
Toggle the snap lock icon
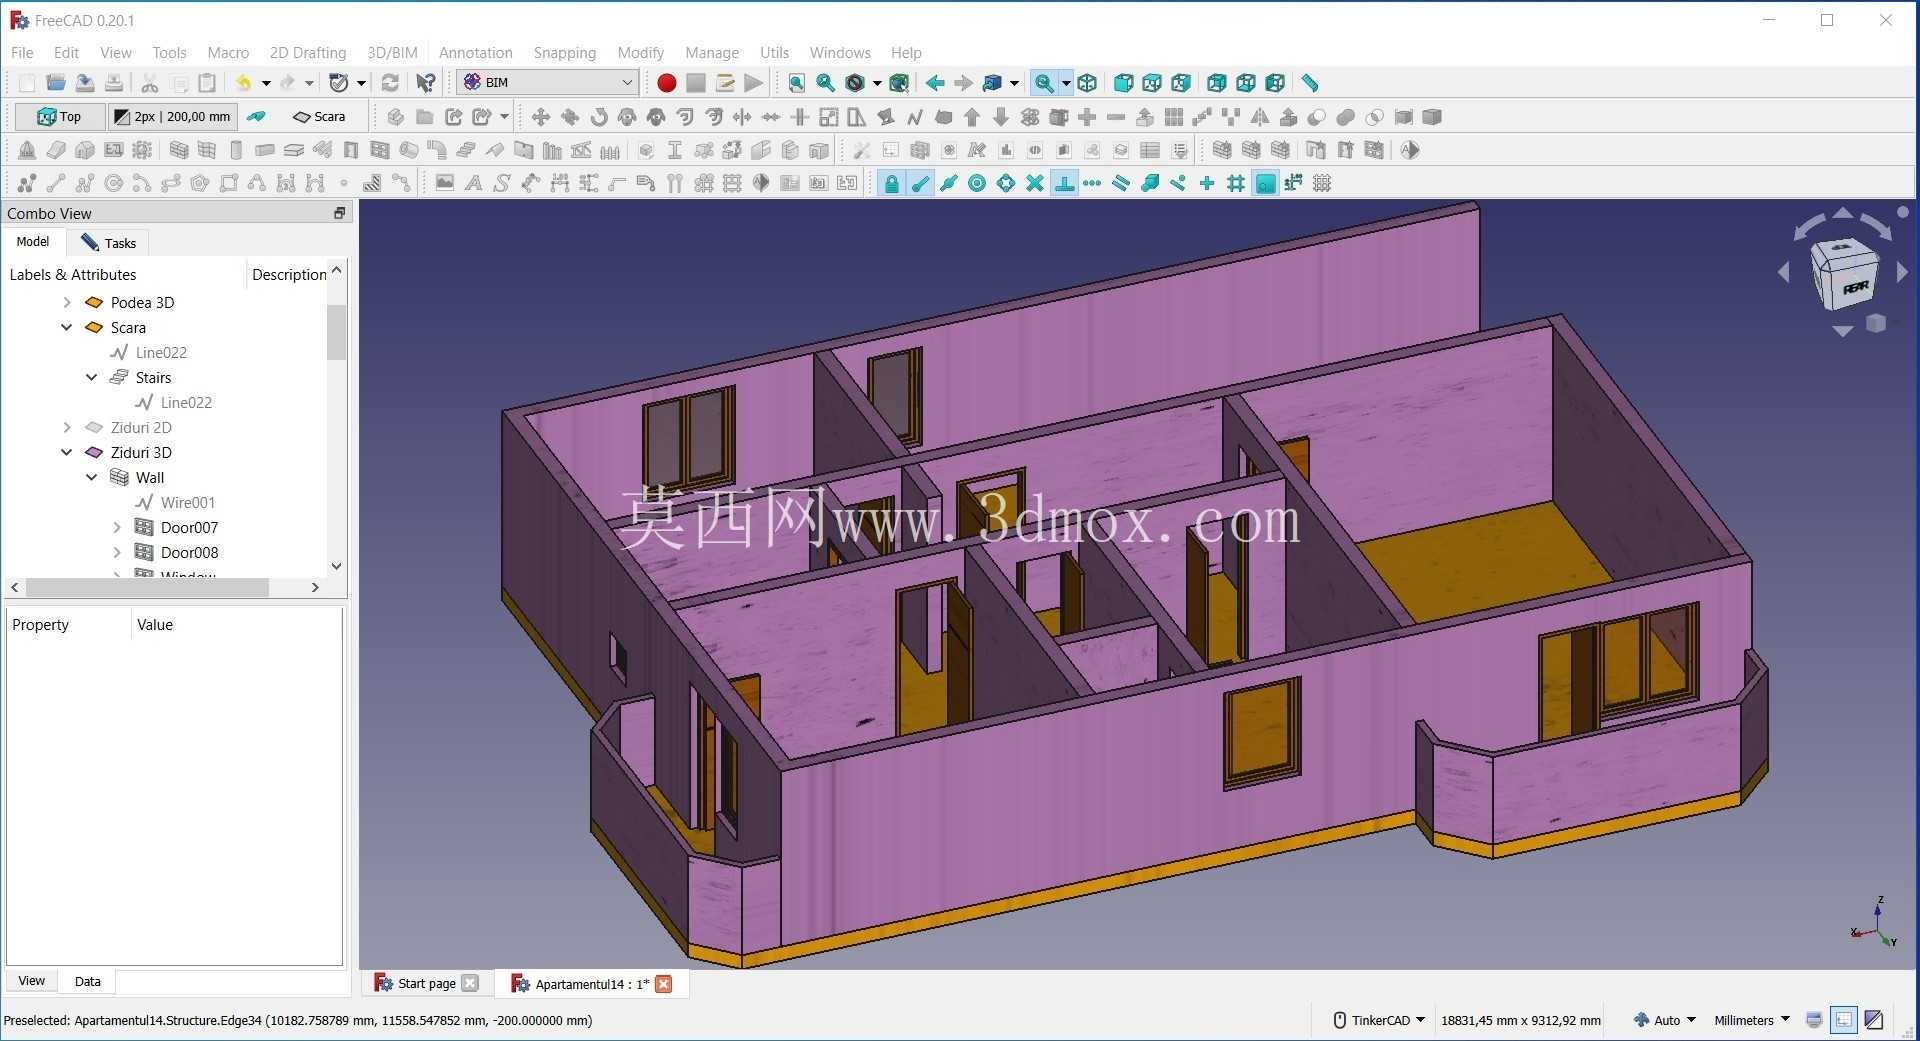(891, 183)
